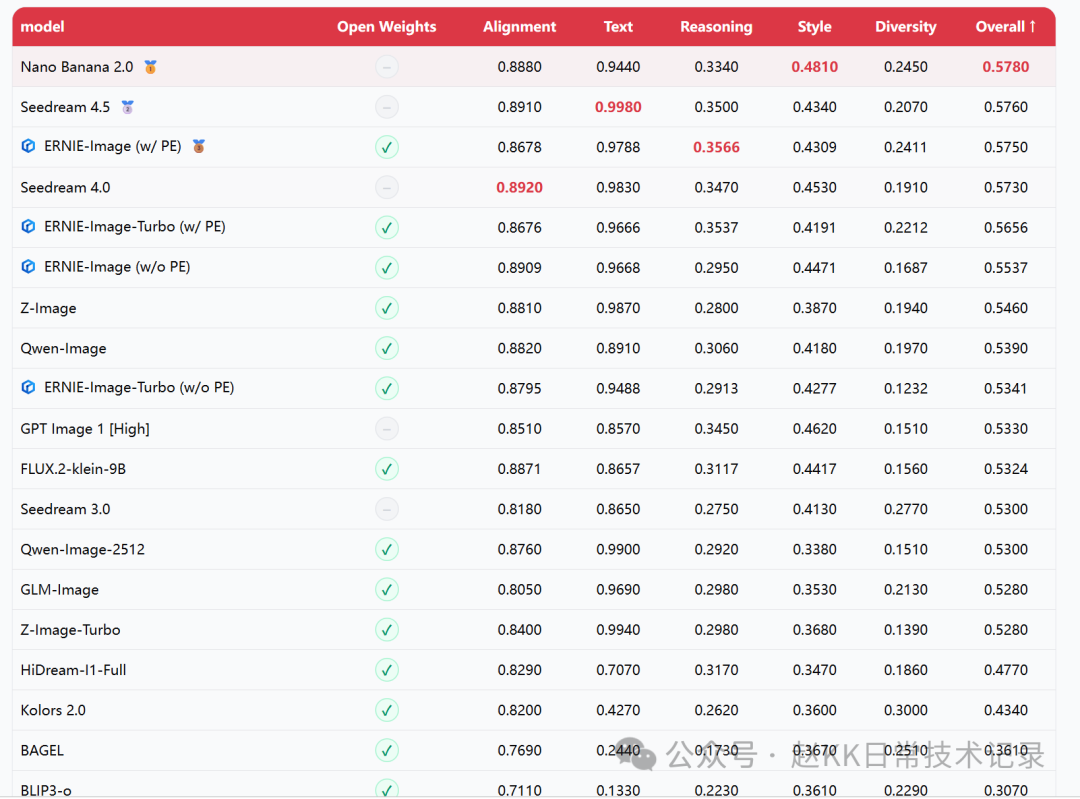Click GPT Image 1 [High] Style value 0.4620
1080x799 pixels.
814,428
